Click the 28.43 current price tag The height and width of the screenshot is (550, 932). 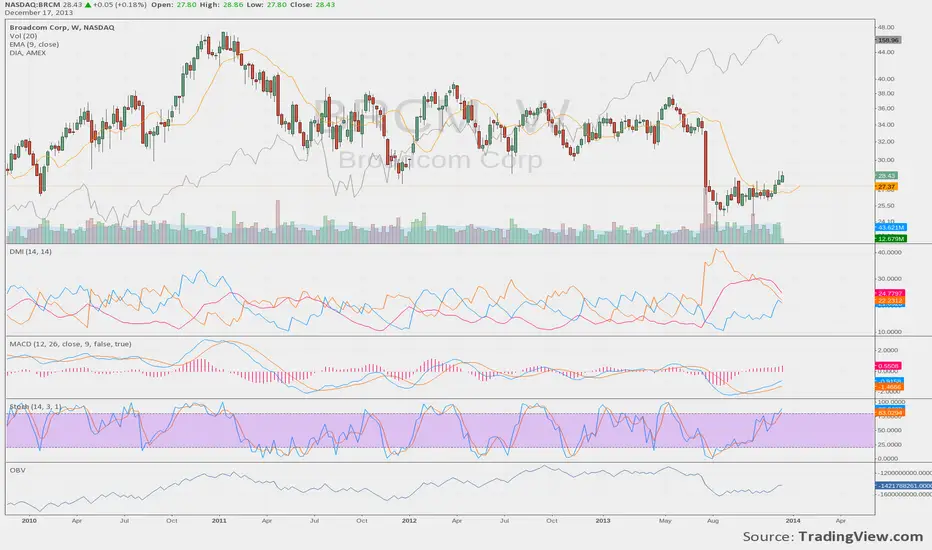[x=886, y=175]
